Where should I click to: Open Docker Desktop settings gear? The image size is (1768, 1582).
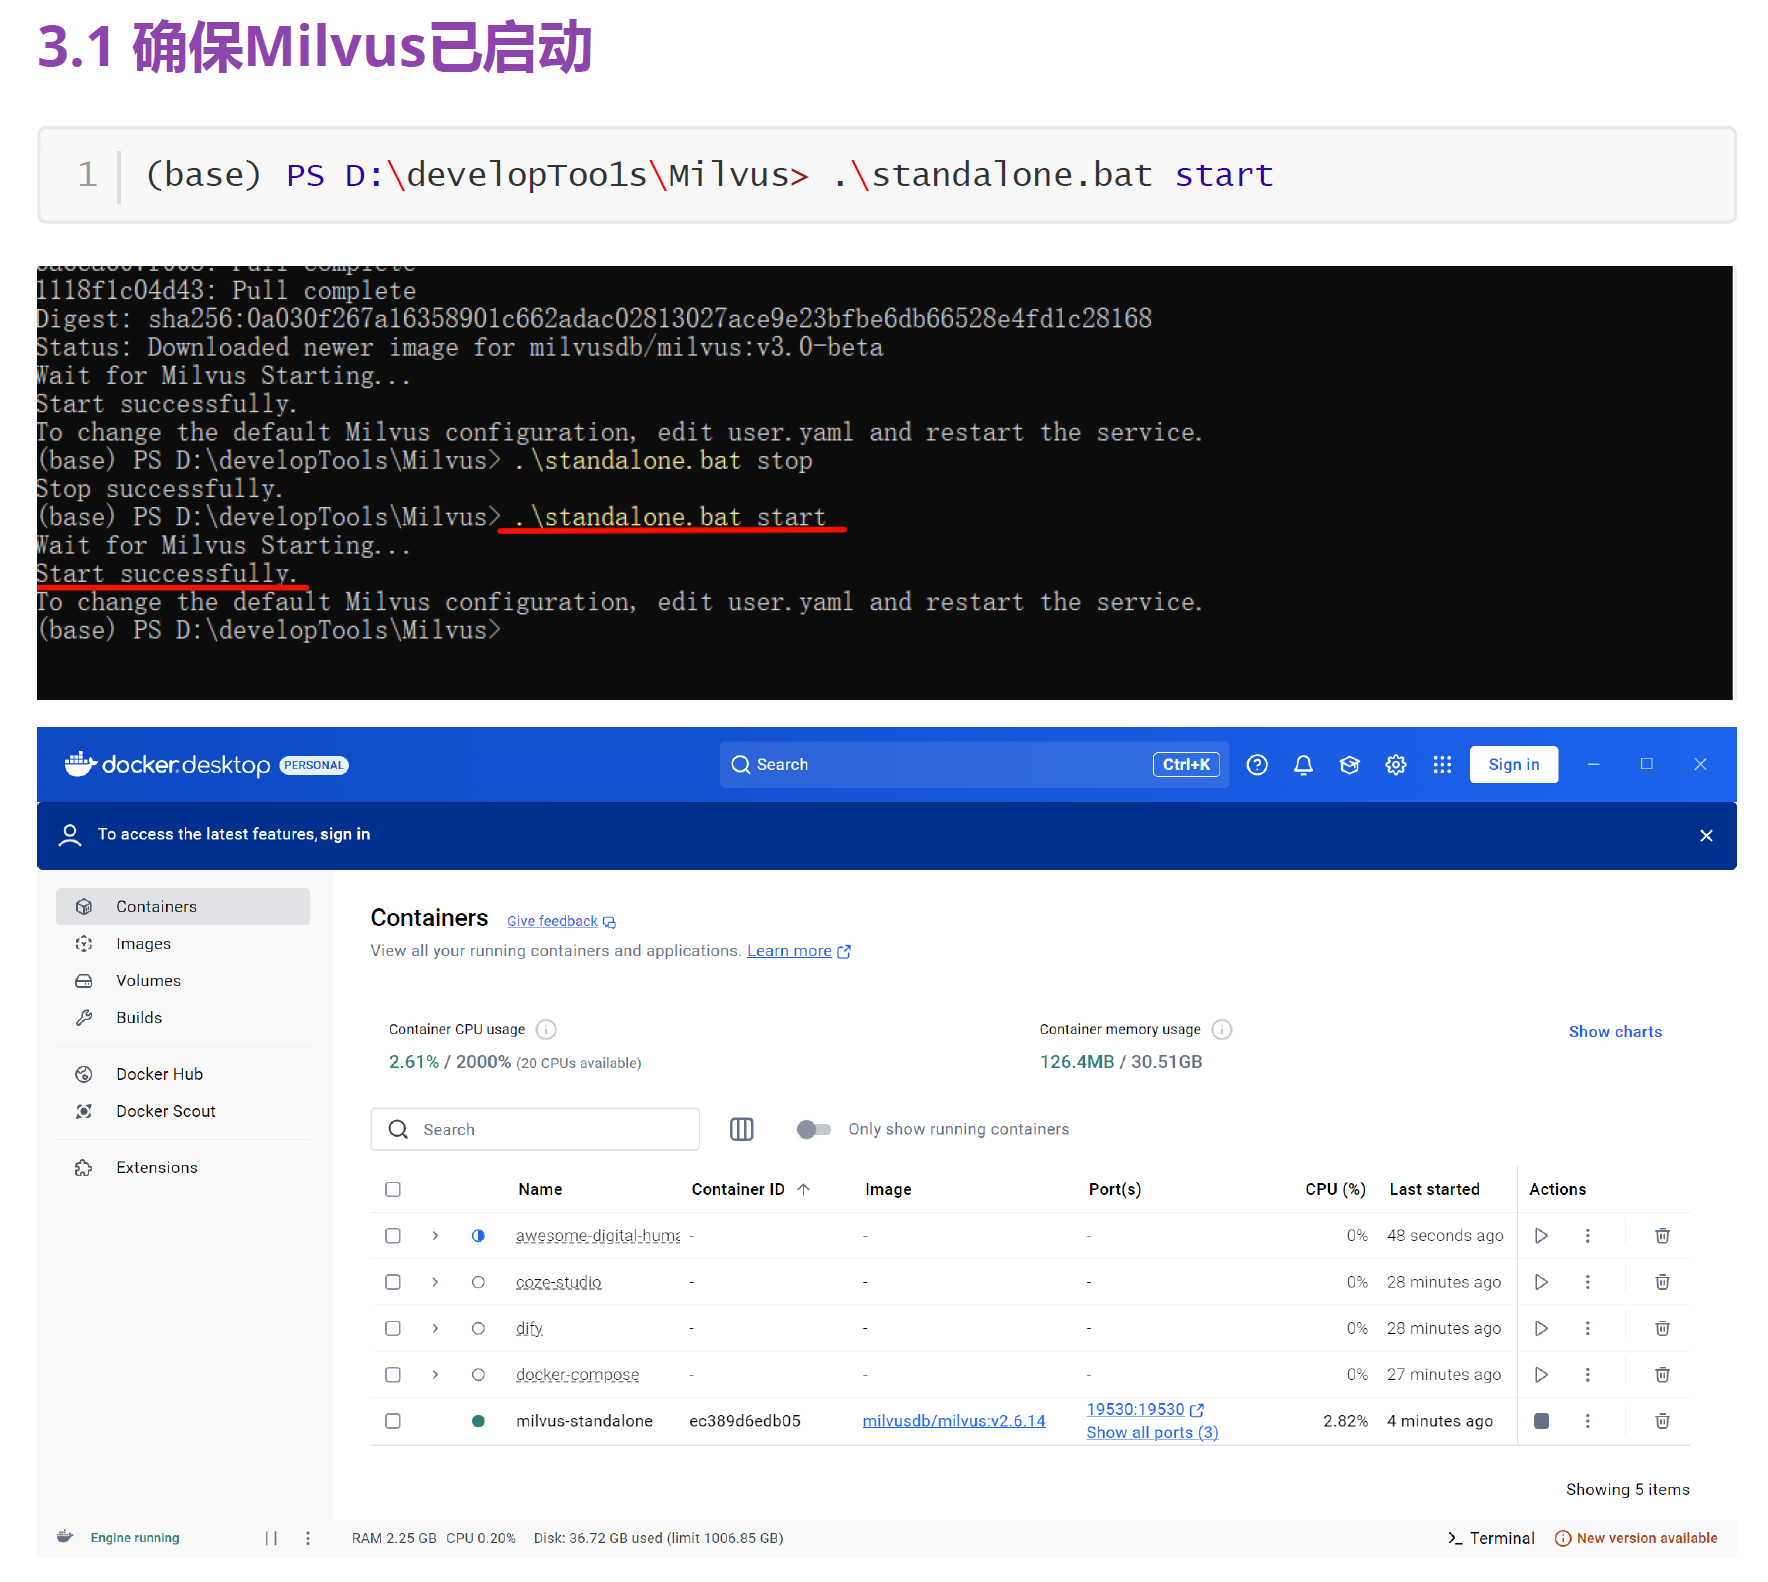click(1396, 765)
